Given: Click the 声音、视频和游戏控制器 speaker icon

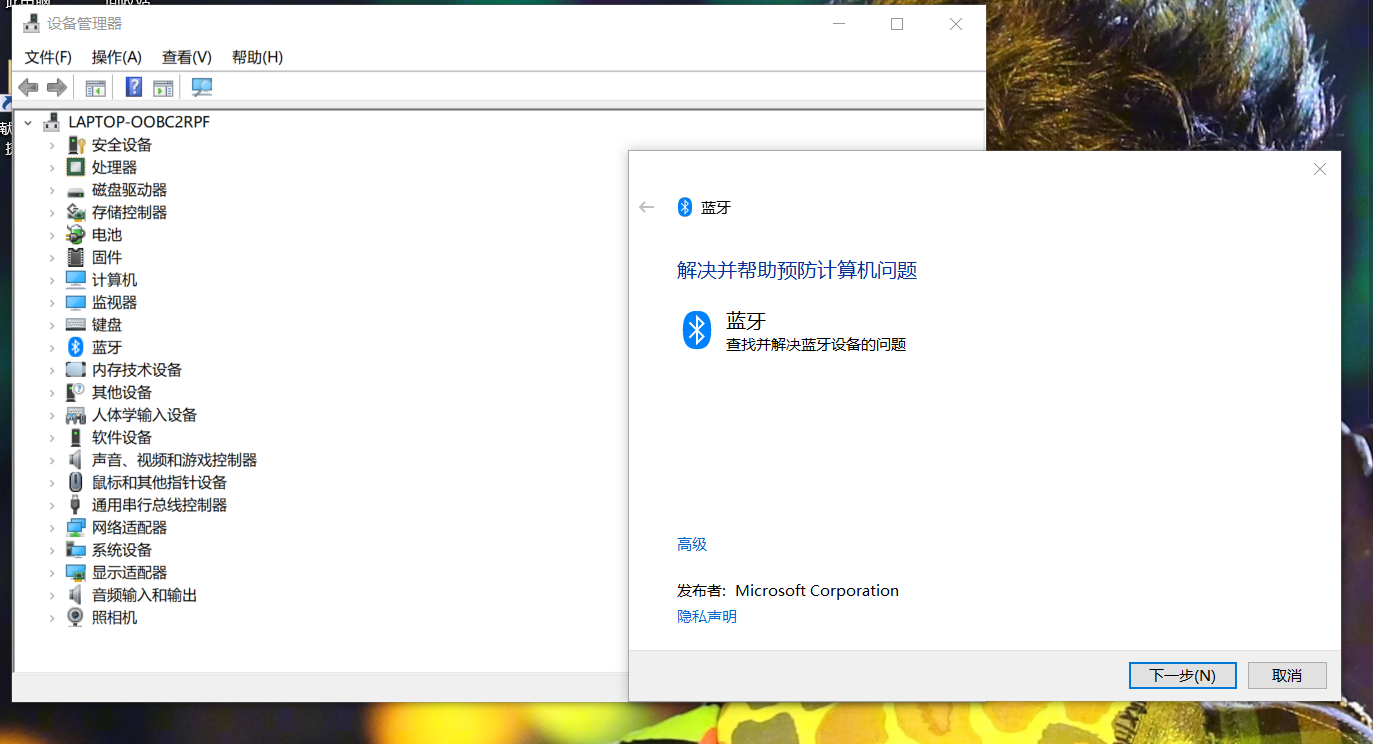Looking at the screenshot, I should point(76,460).
